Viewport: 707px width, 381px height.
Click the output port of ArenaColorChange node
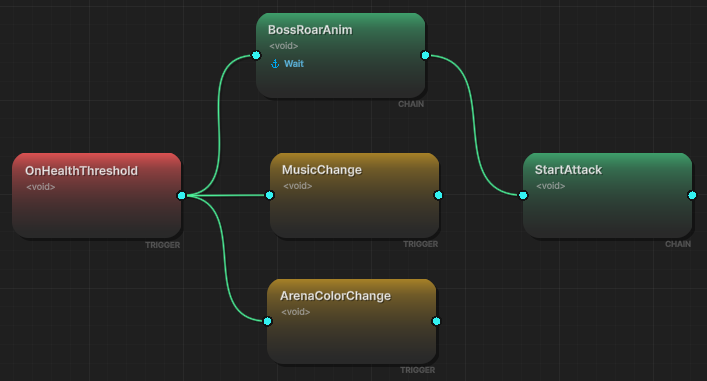point(436,321)
